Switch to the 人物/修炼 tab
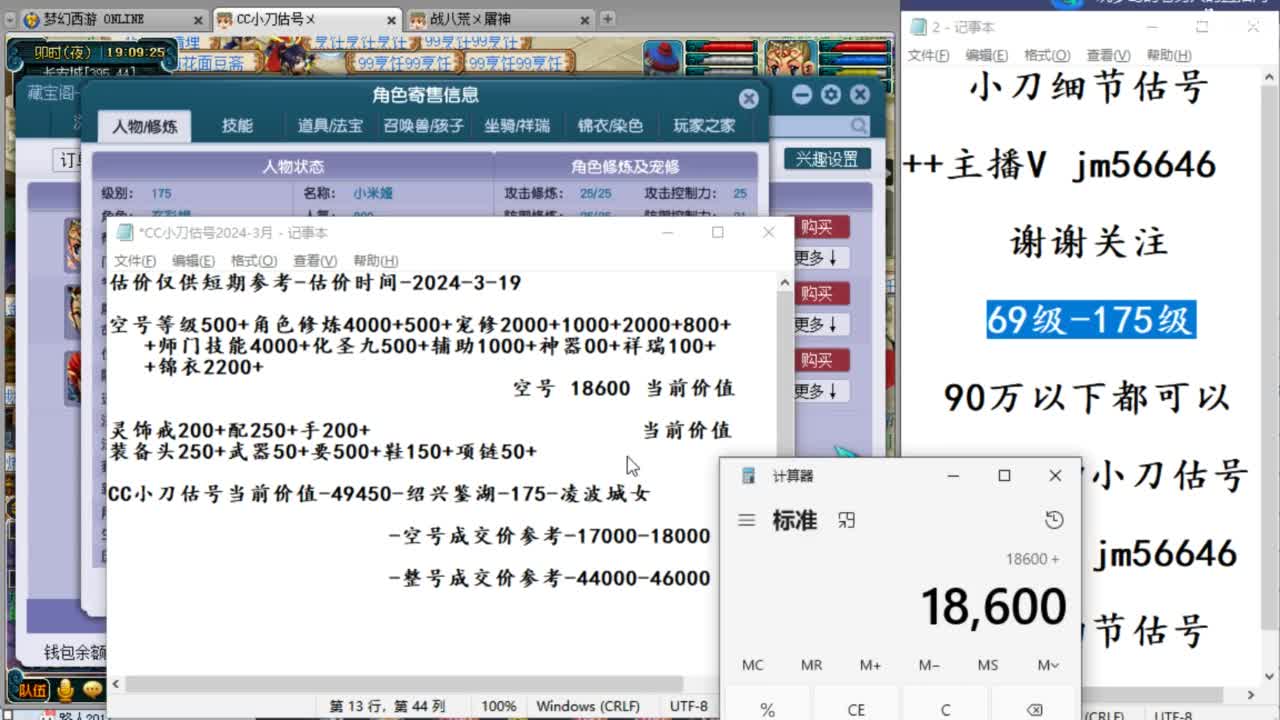Image resolution: width=1280 pixels, height=720 pixels. point(144,126)
